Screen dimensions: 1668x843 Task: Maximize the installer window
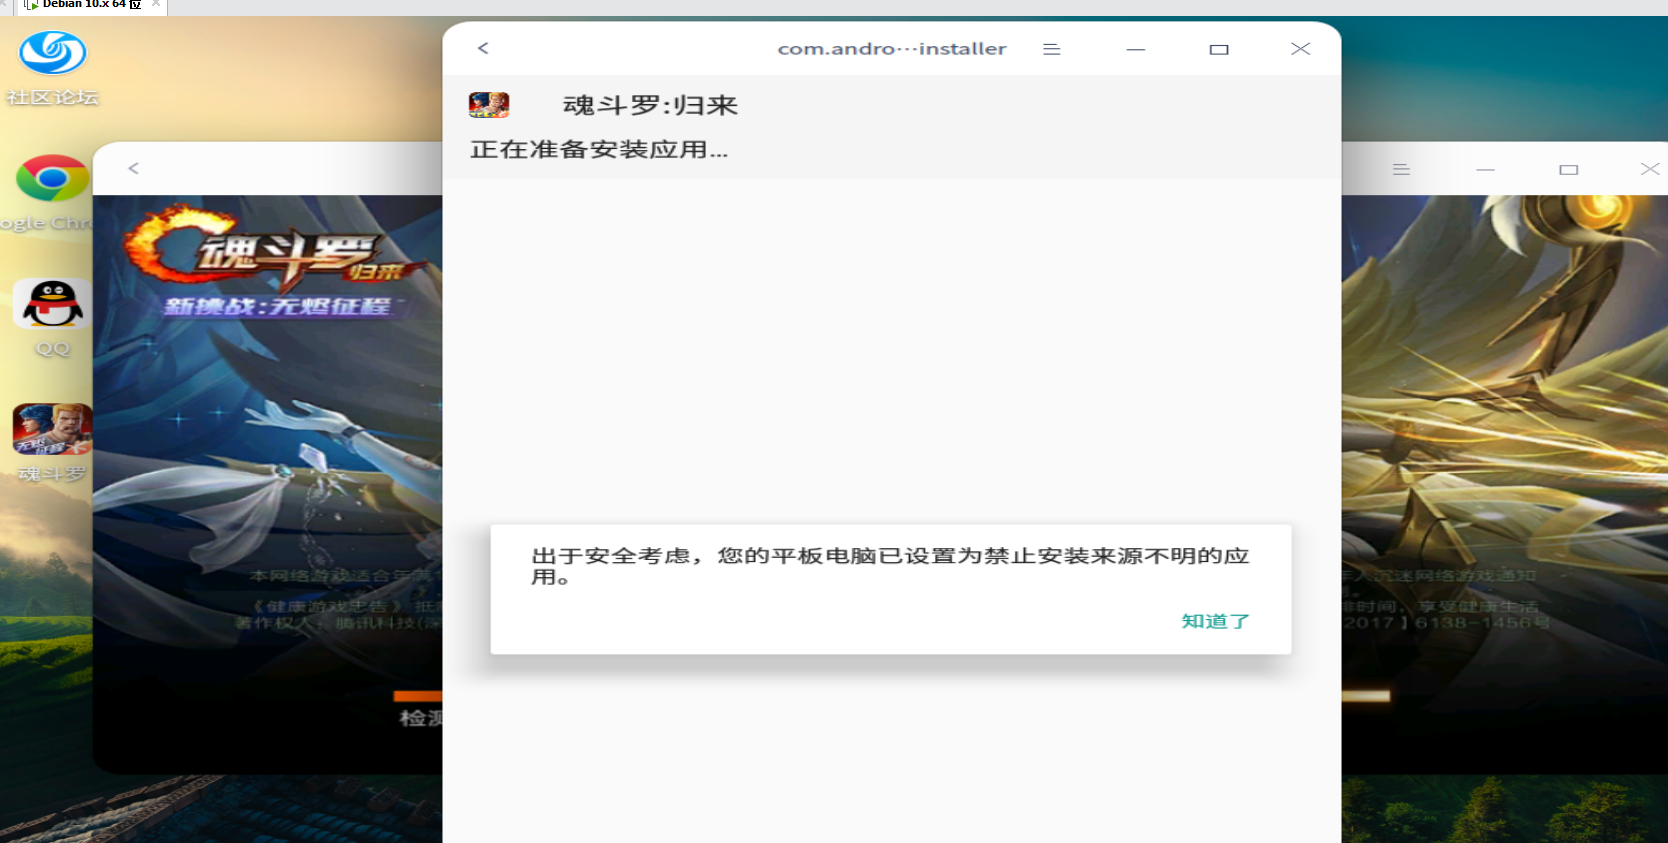click(x=1219, y=49)
